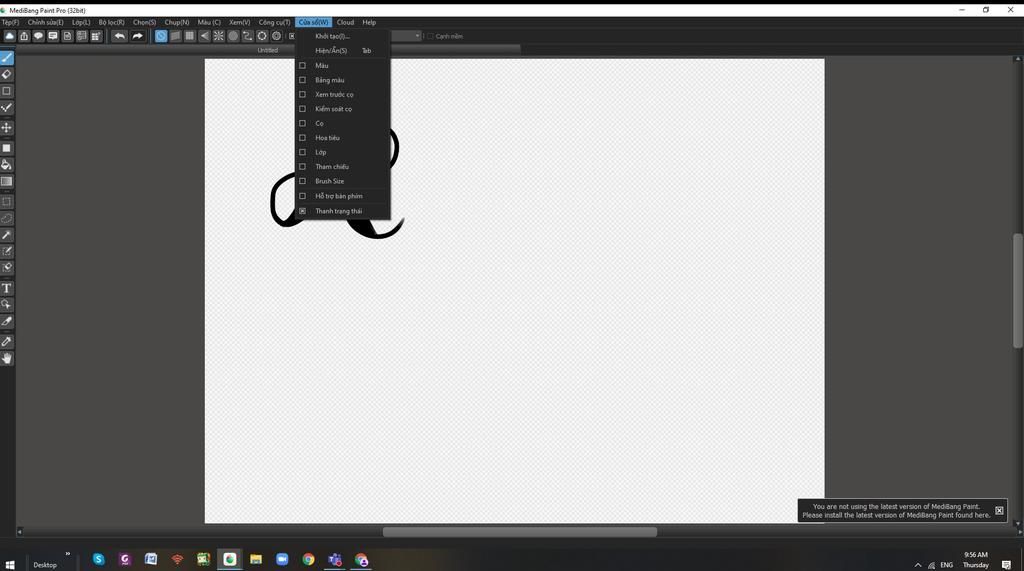This screenshot has width=1024, height=571.
Task: Select the Magic Wand tool
Action: (x=7, y=235)
